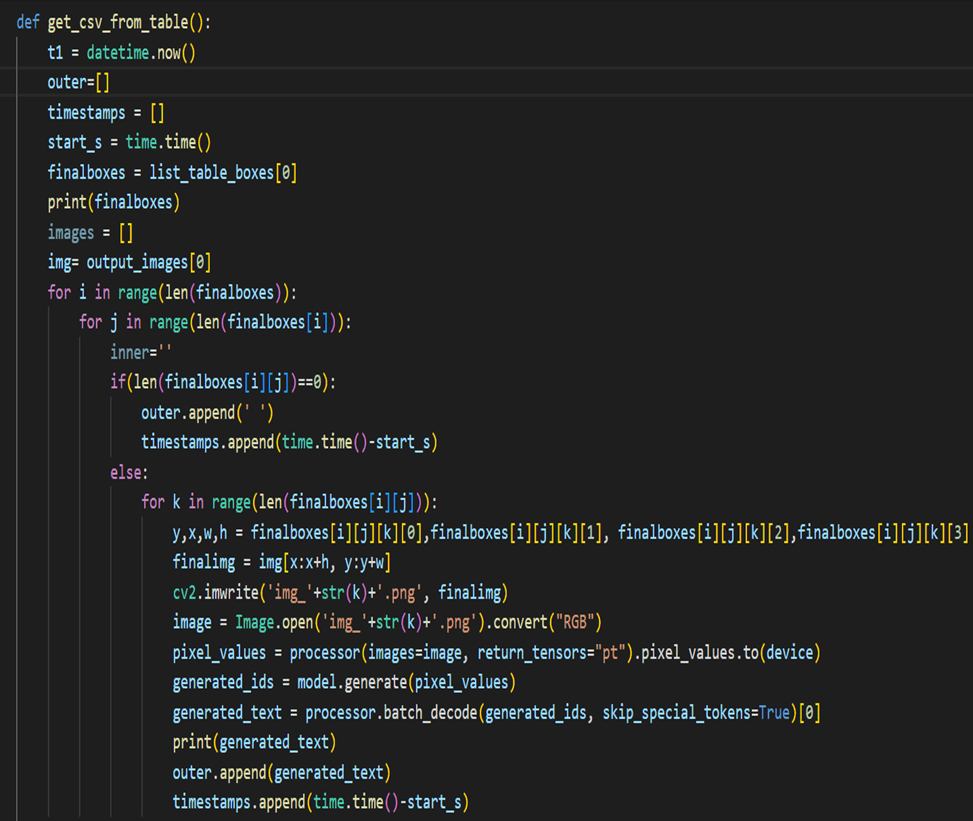Click the last timestamps.append line
Viewport: 973px width, 821px height.
click(321, 802)
